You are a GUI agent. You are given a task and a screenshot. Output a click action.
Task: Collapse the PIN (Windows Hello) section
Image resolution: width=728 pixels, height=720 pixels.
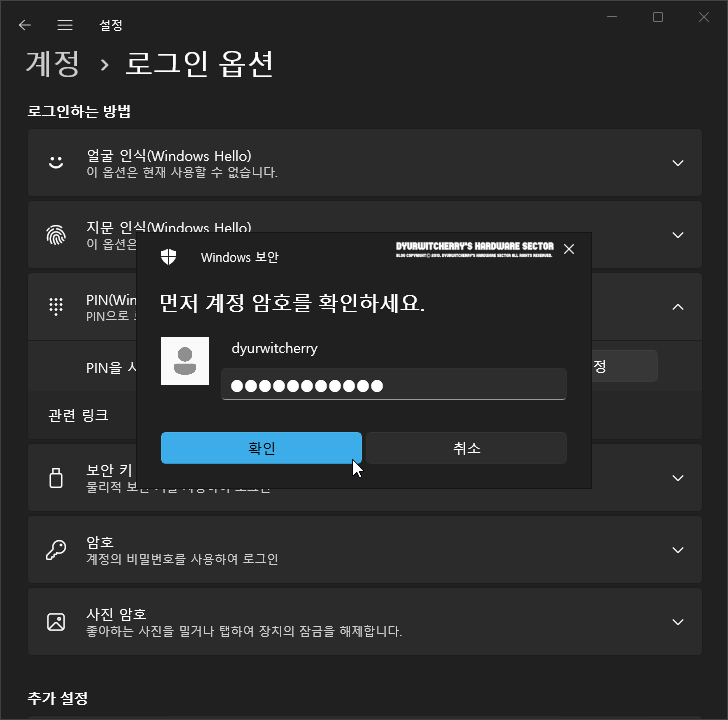pyautogui.click(x=678, y=307)
